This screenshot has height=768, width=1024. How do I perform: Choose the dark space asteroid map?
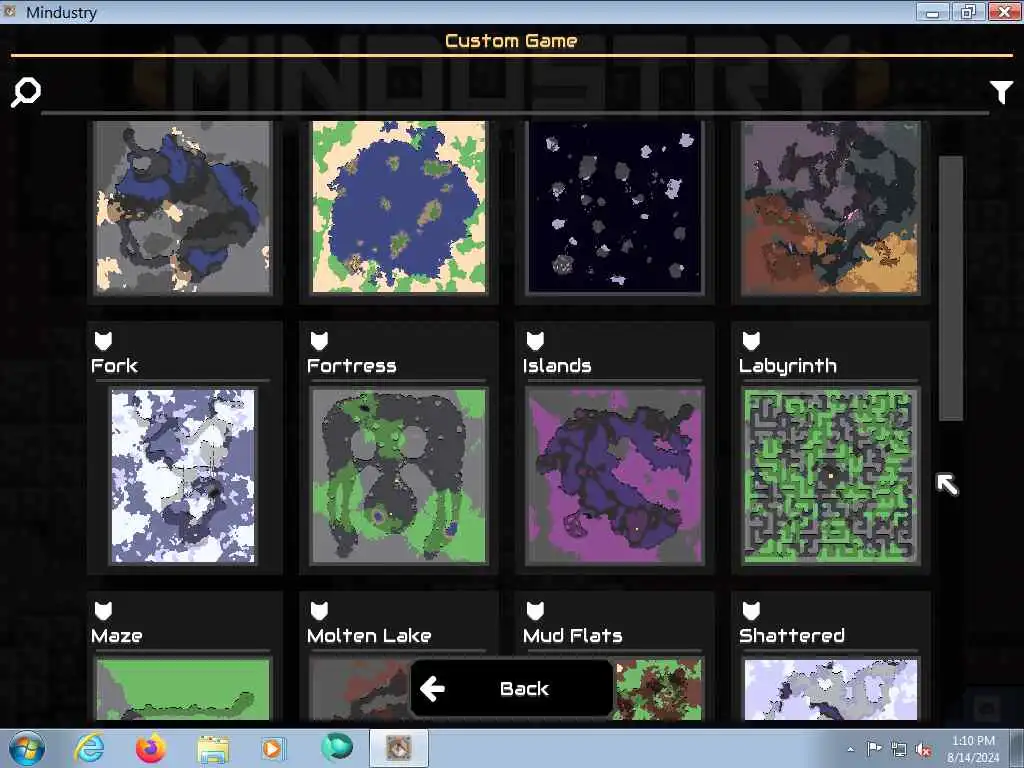pyautogui.click(x=615, y=206)
